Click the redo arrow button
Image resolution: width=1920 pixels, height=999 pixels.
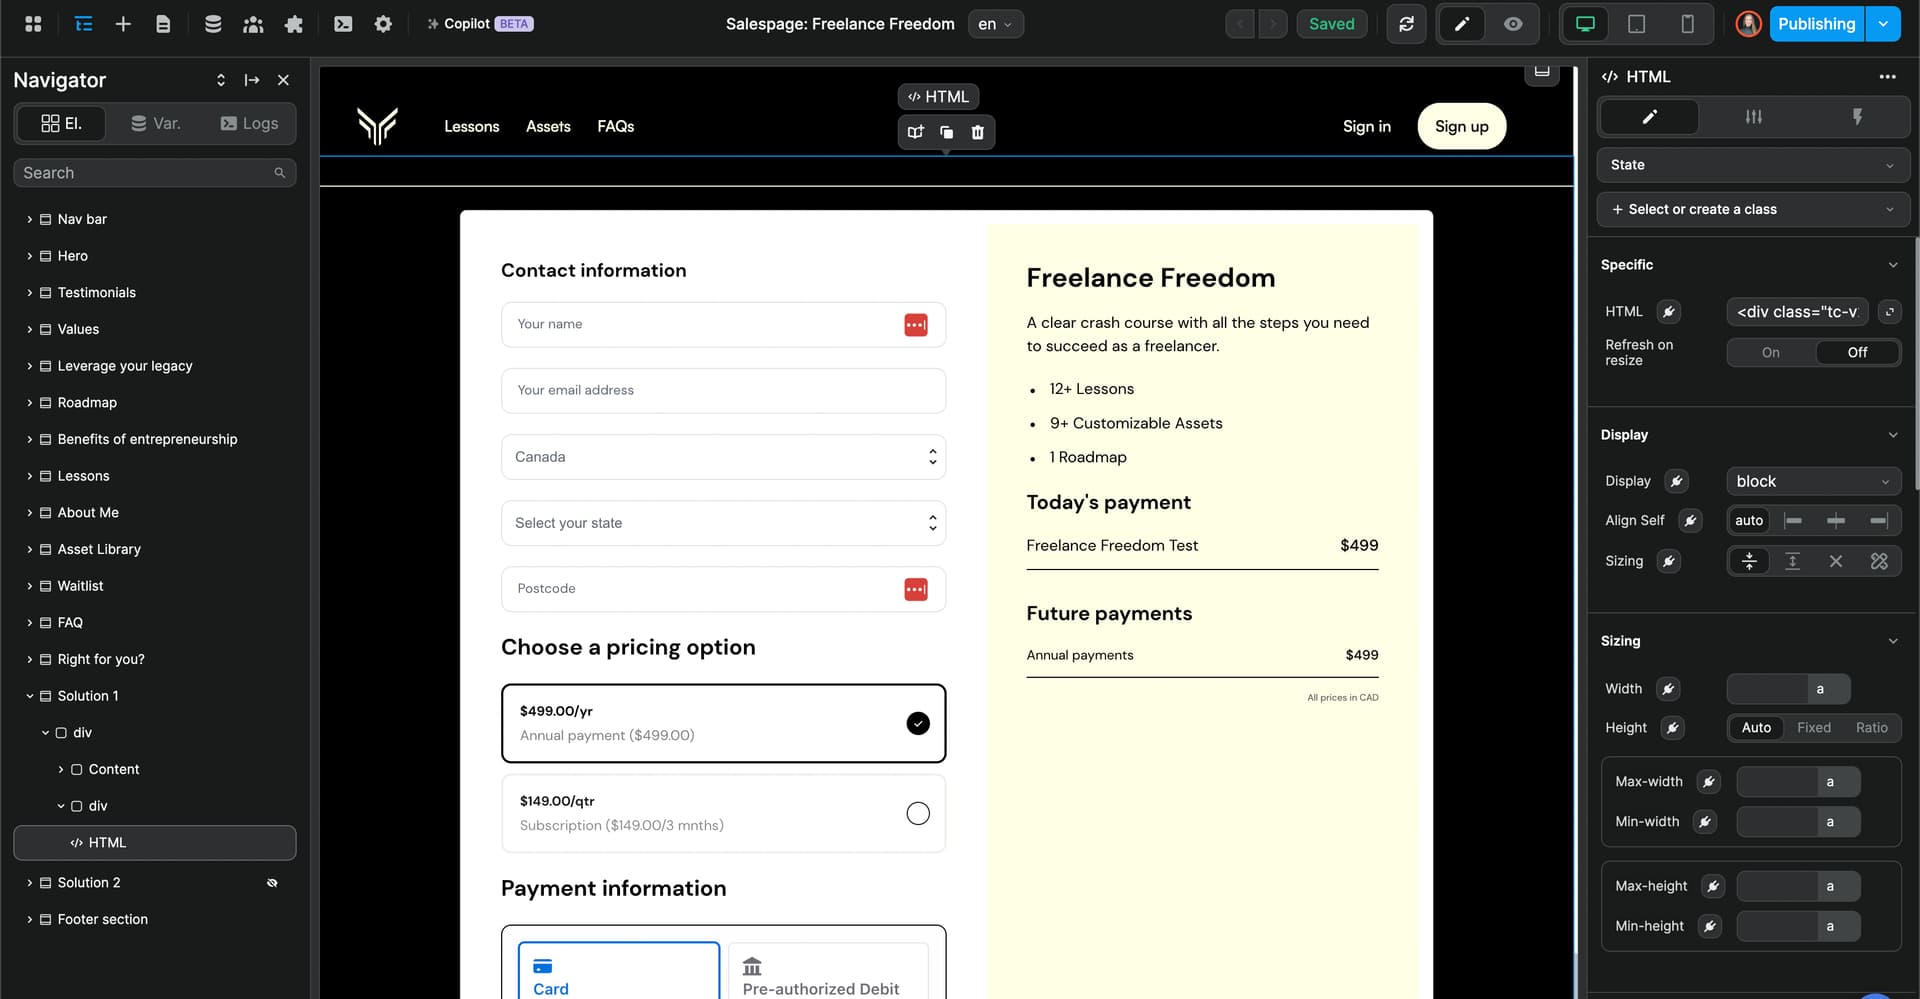coord(1273,24)
